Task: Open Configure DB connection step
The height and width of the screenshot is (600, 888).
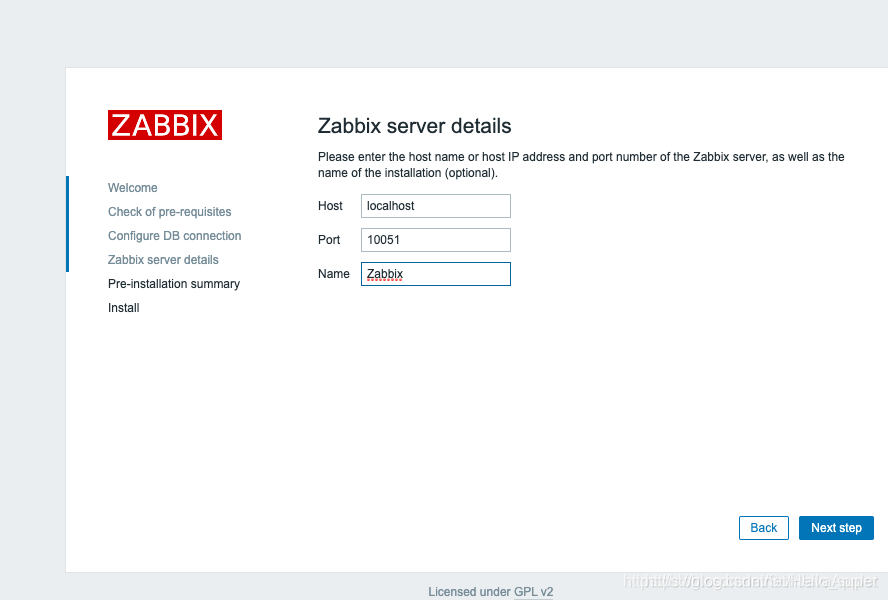Action: click(174, 236)
